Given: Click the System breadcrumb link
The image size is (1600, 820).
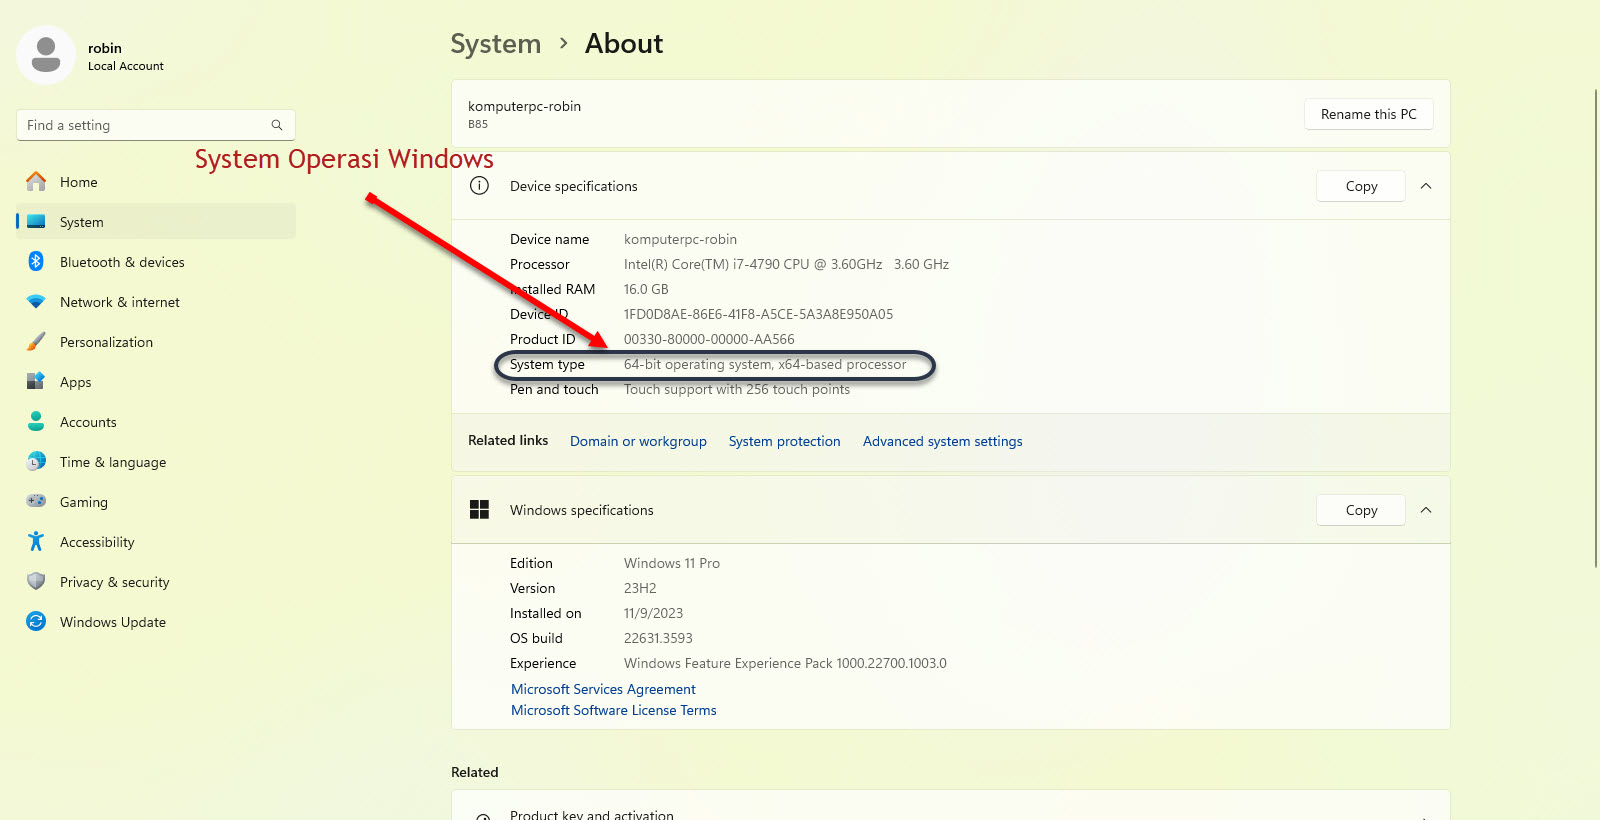Looking at the screenshot, I should point(495,44).
